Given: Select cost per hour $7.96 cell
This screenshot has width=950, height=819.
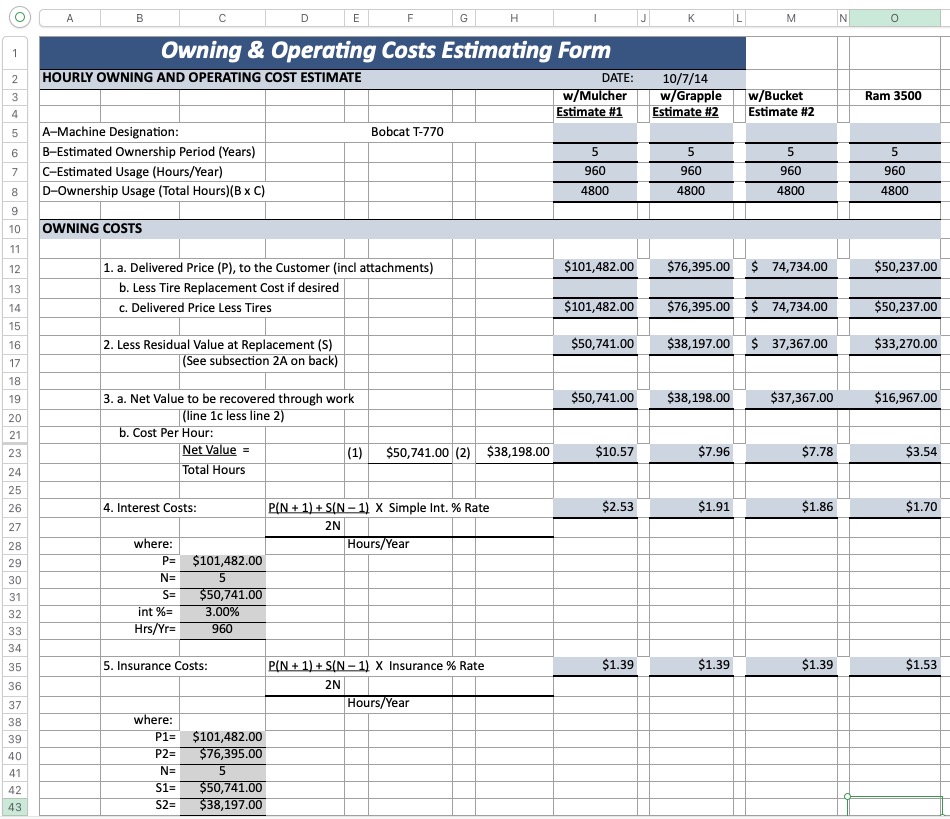Looking at the screenshot, I should click(x=691, y=452).
